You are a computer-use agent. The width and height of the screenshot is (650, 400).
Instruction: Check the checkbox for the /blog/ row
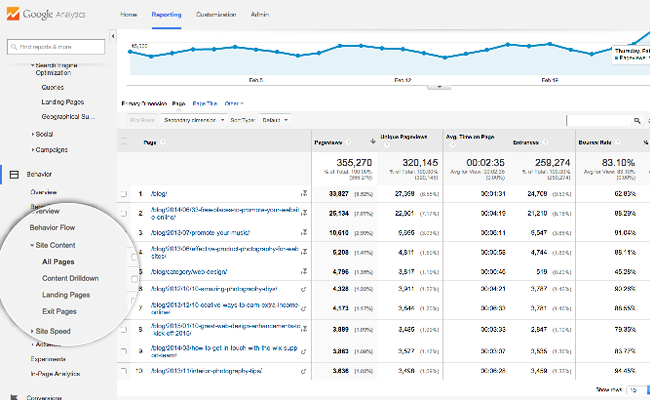pyautogui.click(x=124, y=194)
